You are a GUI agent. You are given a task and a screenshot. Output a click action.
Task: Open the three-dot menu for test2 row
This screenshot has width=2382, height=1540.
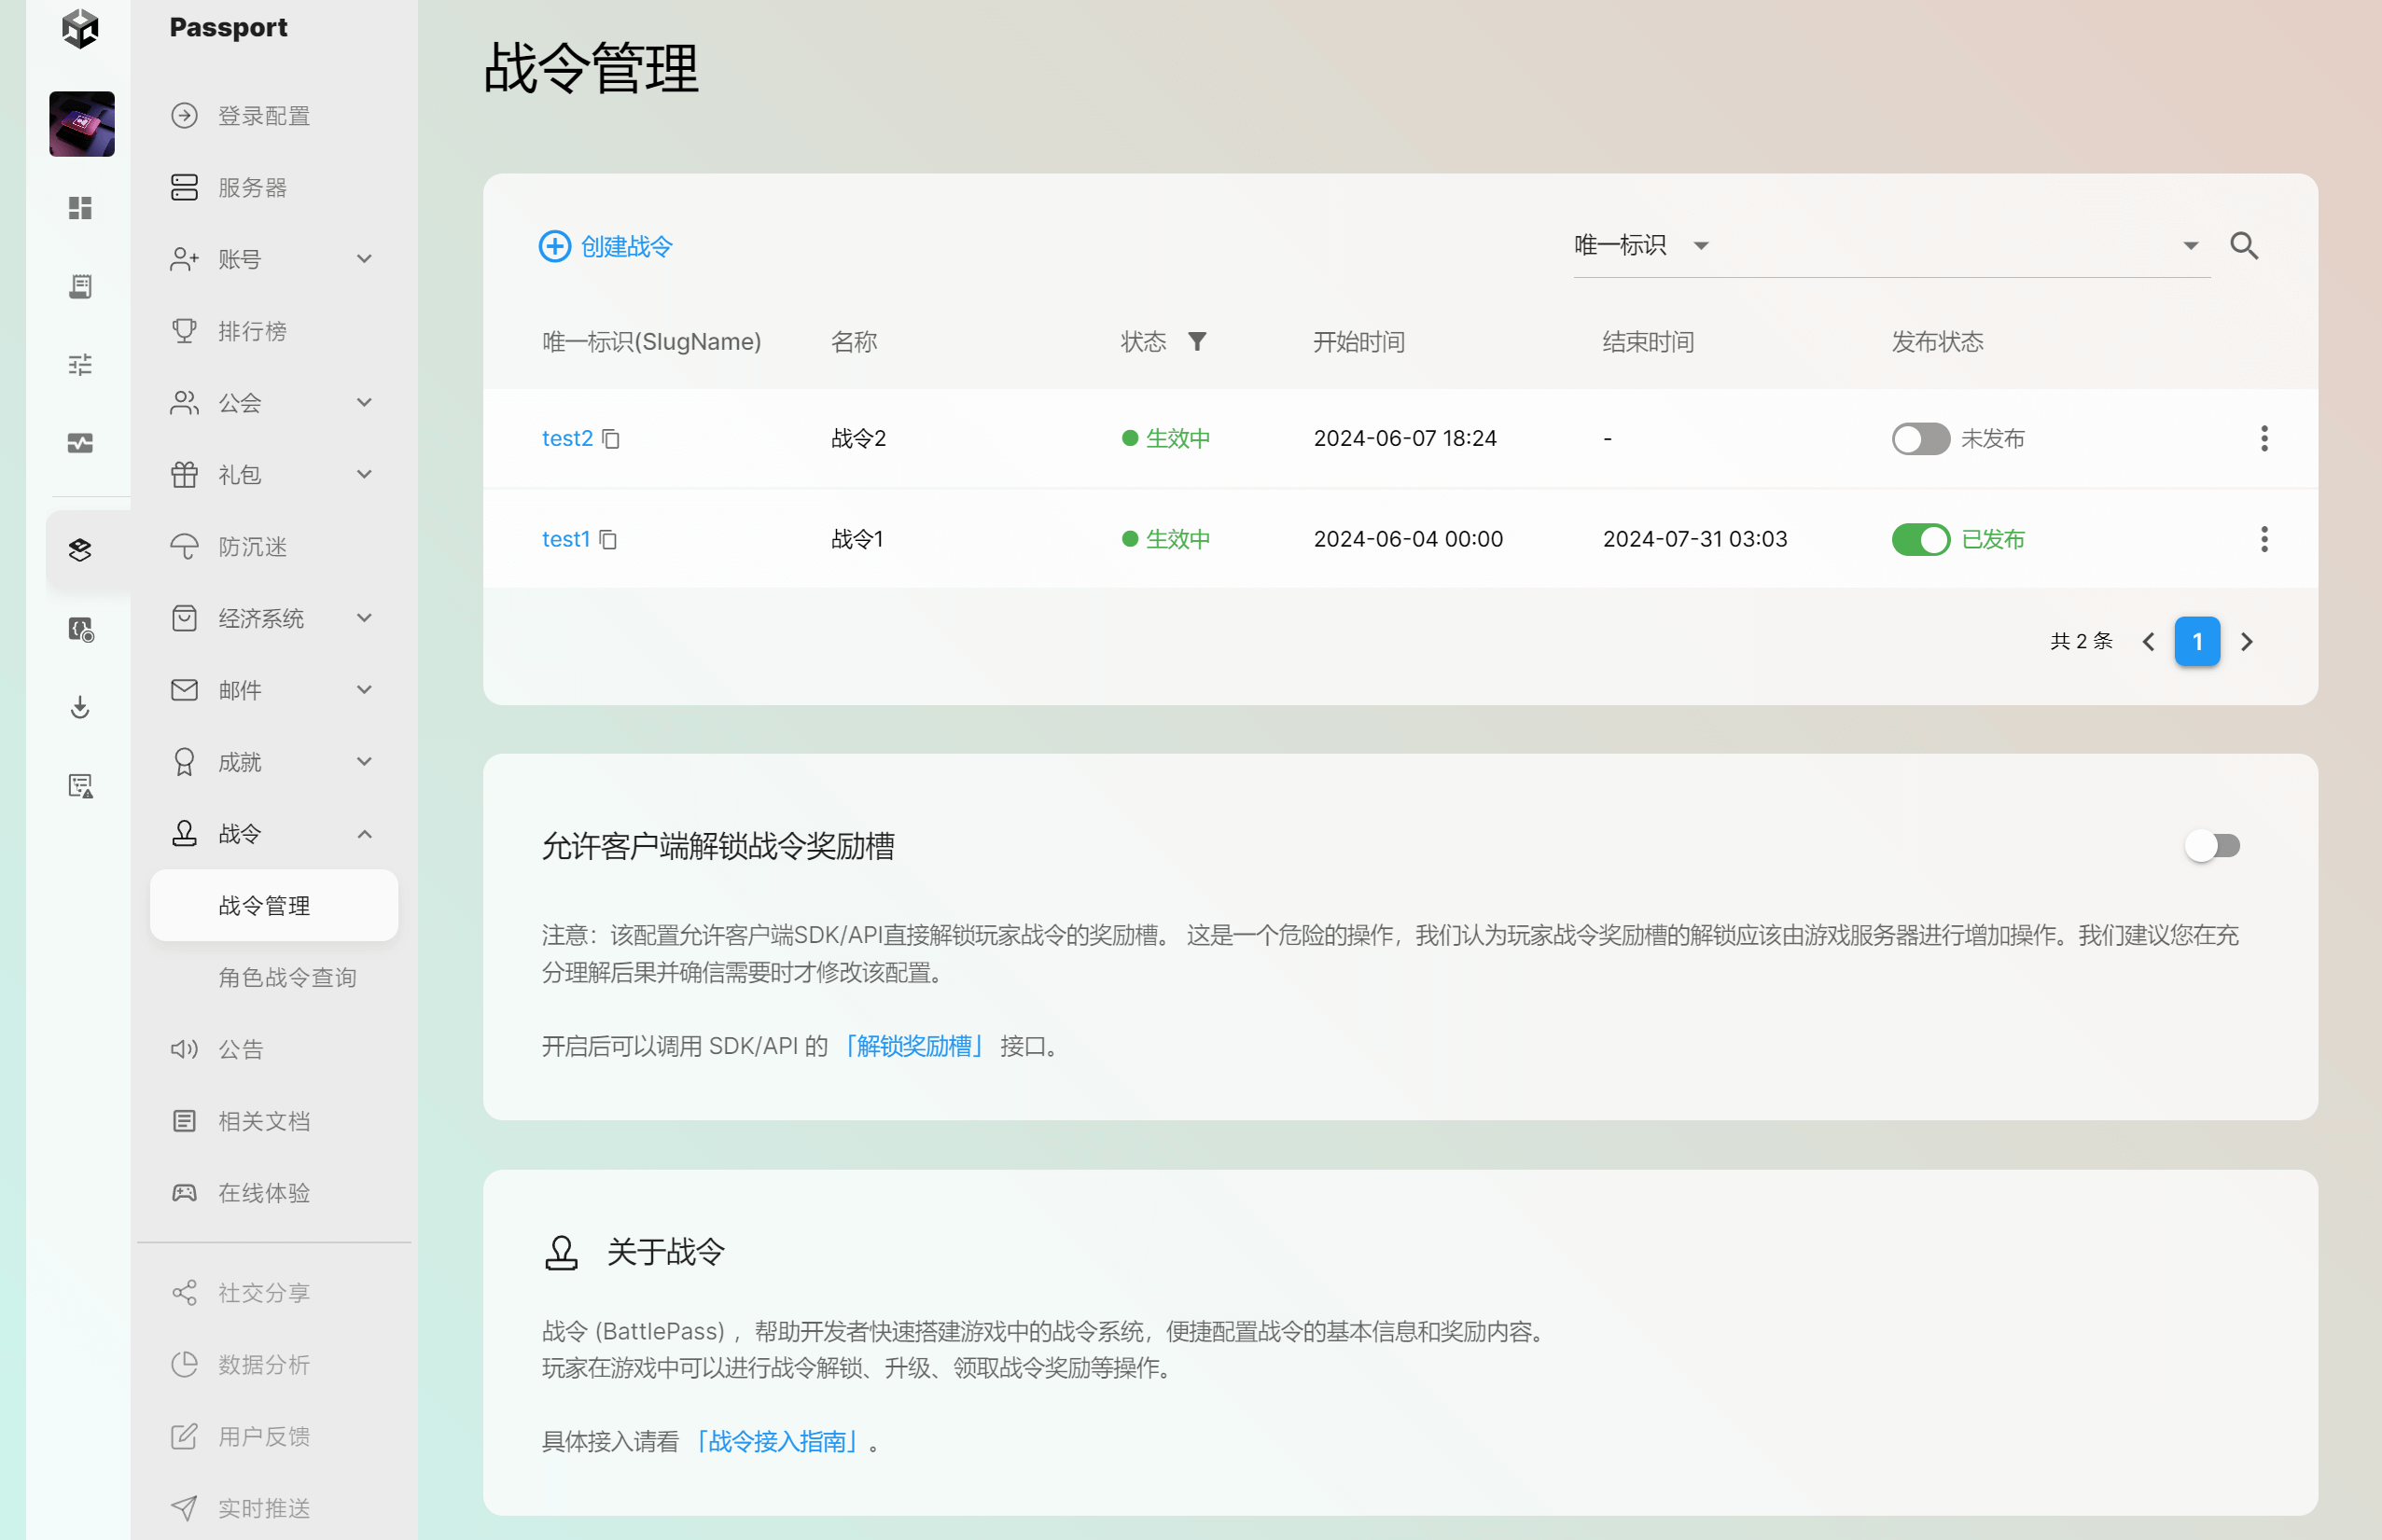tap(2263, 438)
